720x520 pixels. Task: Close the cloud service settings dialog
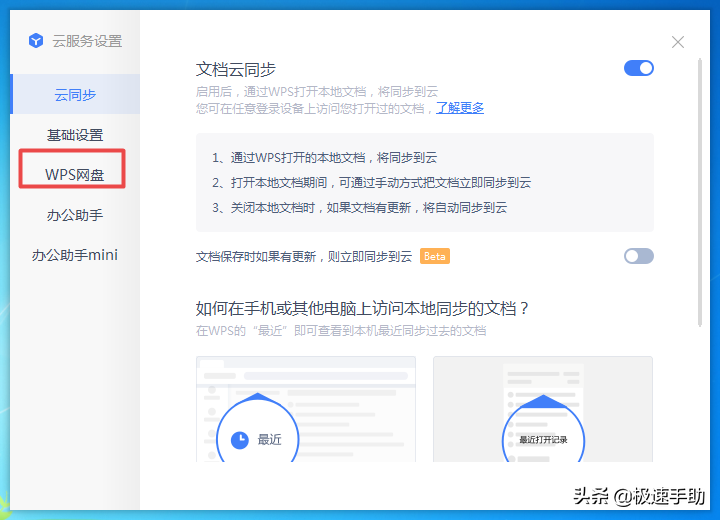click(x=678, y=42)
